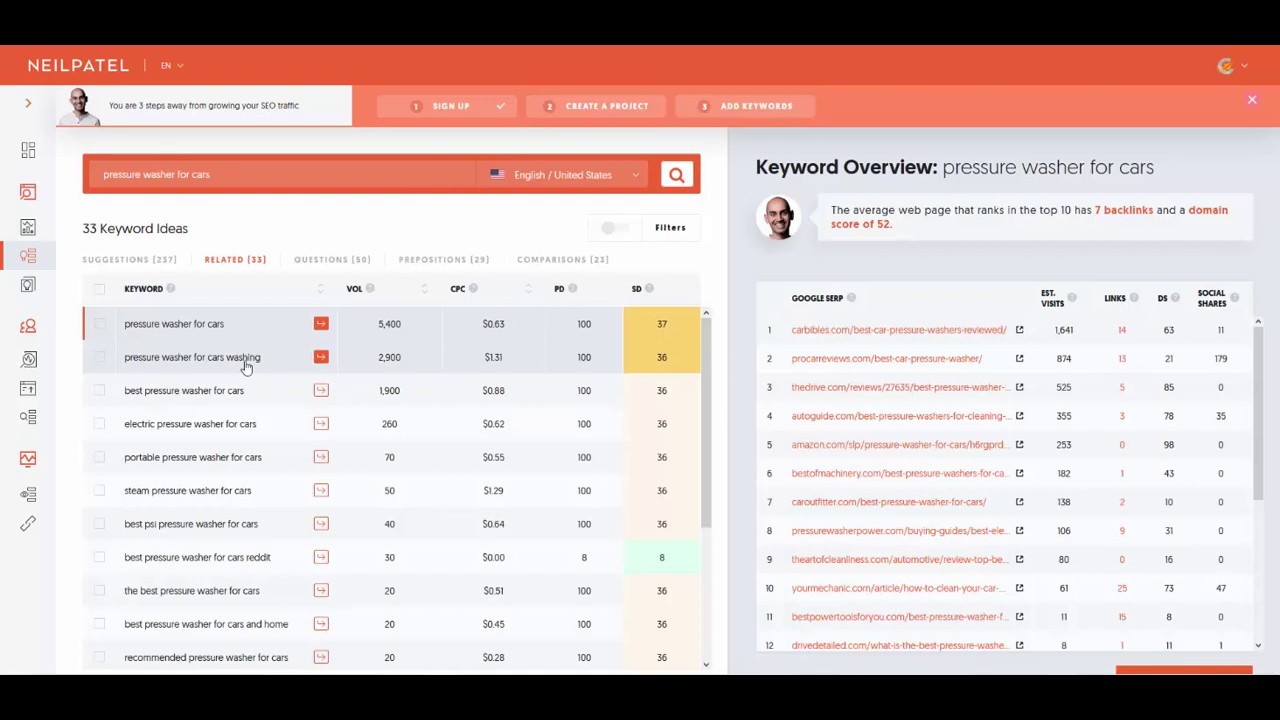
Task: Click the info icon next to CPC
Action: click(473, 289)
